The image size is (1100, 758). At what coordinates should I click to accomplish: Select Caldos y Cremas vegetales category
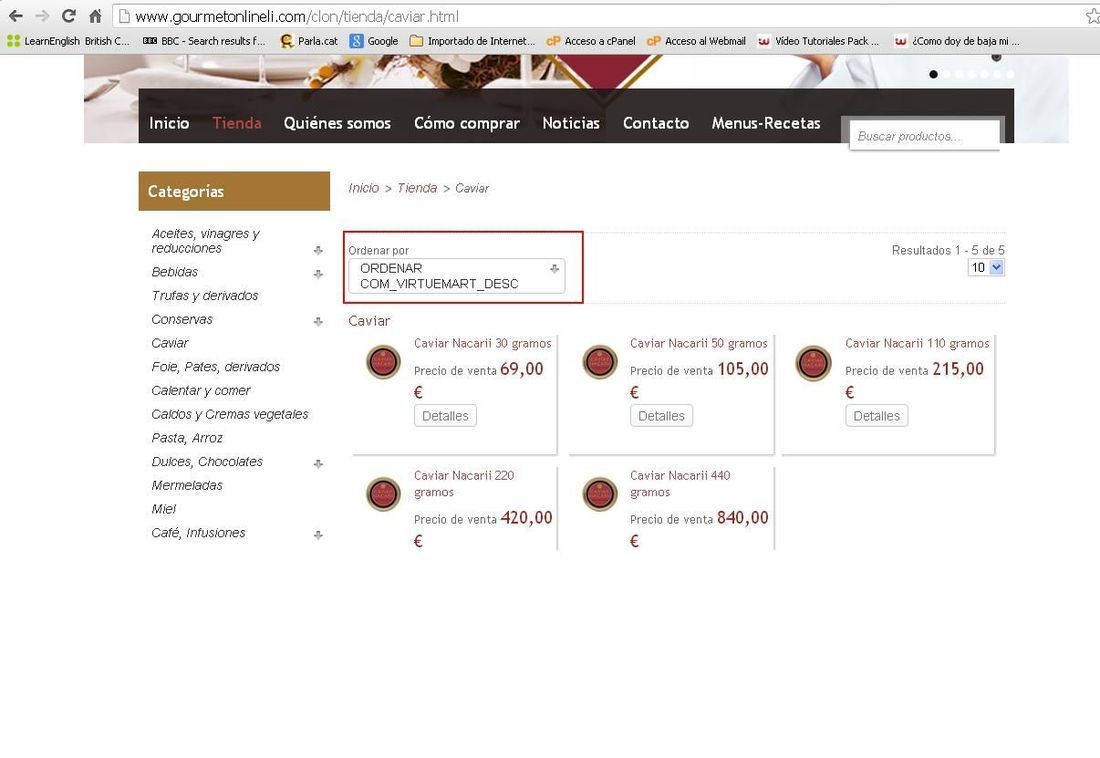coord(229,414)
